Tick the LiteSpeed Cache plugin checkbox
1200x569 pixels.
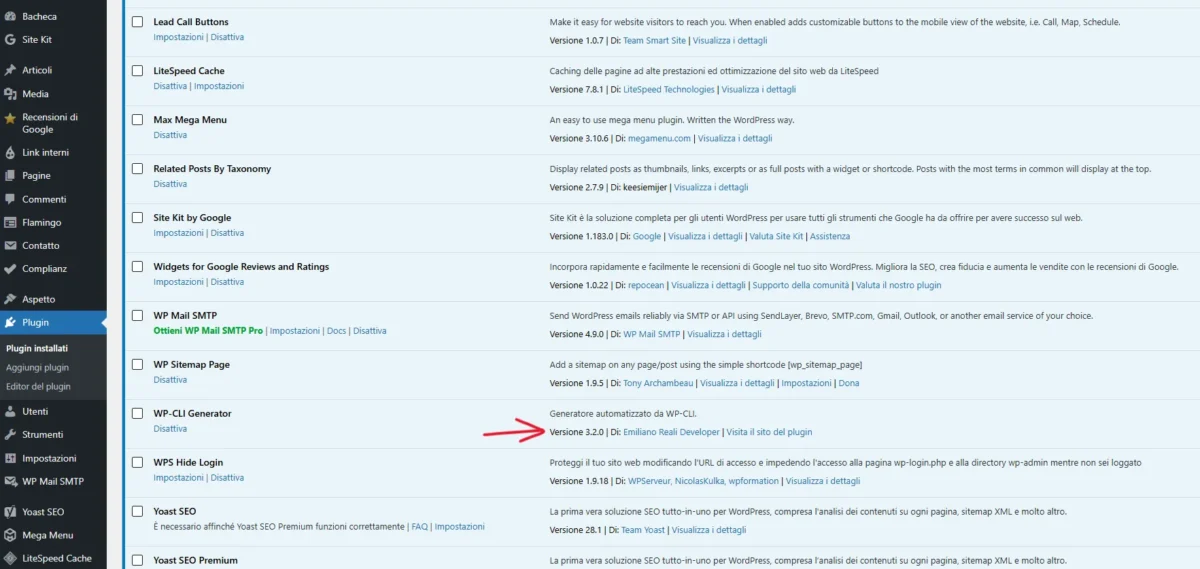point(138,71)
